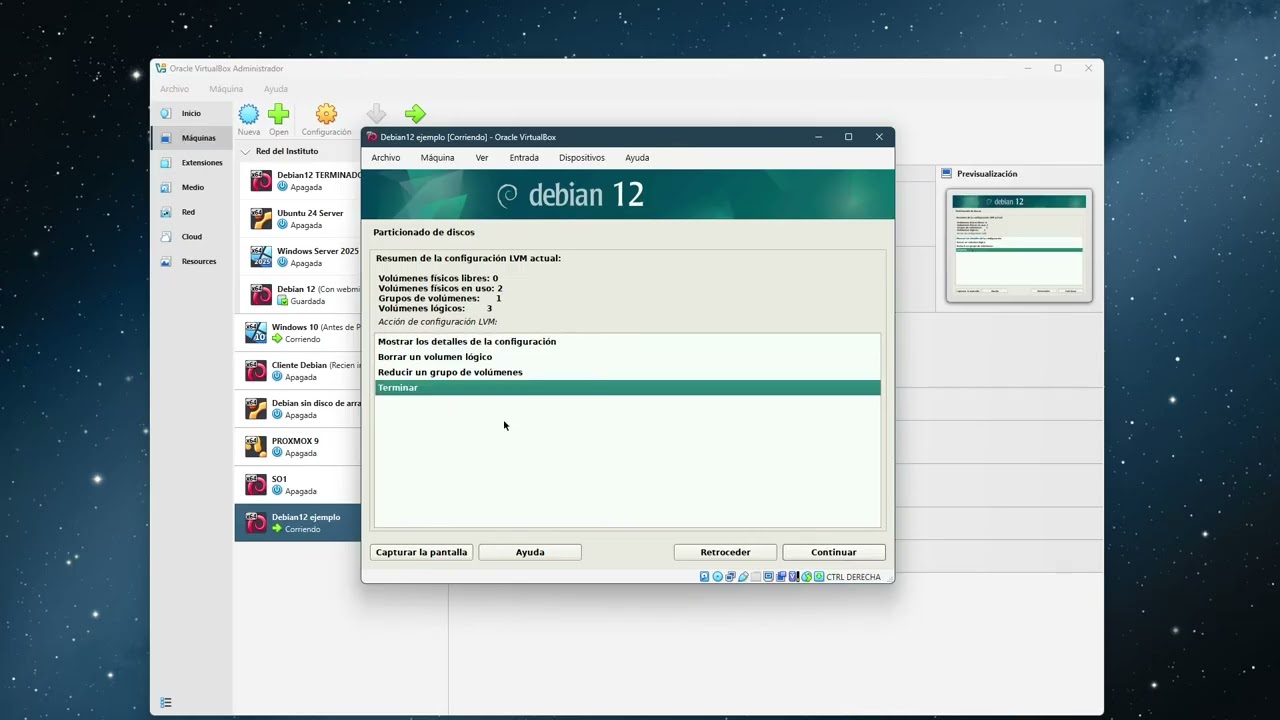1280x720 pixels.
Task: Open the Dispositivos menu
Action: (582, 158)
